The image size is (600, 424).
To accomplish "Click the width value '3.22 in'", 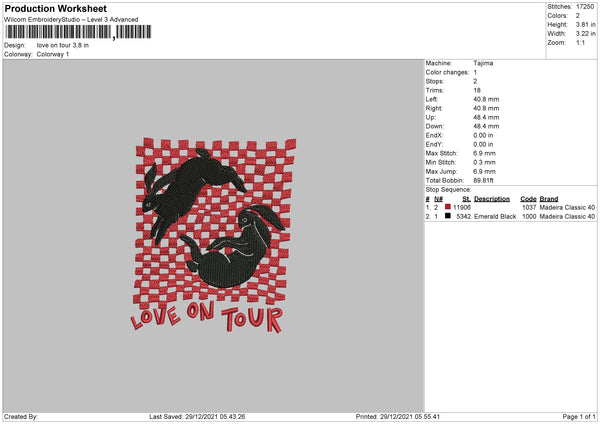I will (x=585, y=34).
